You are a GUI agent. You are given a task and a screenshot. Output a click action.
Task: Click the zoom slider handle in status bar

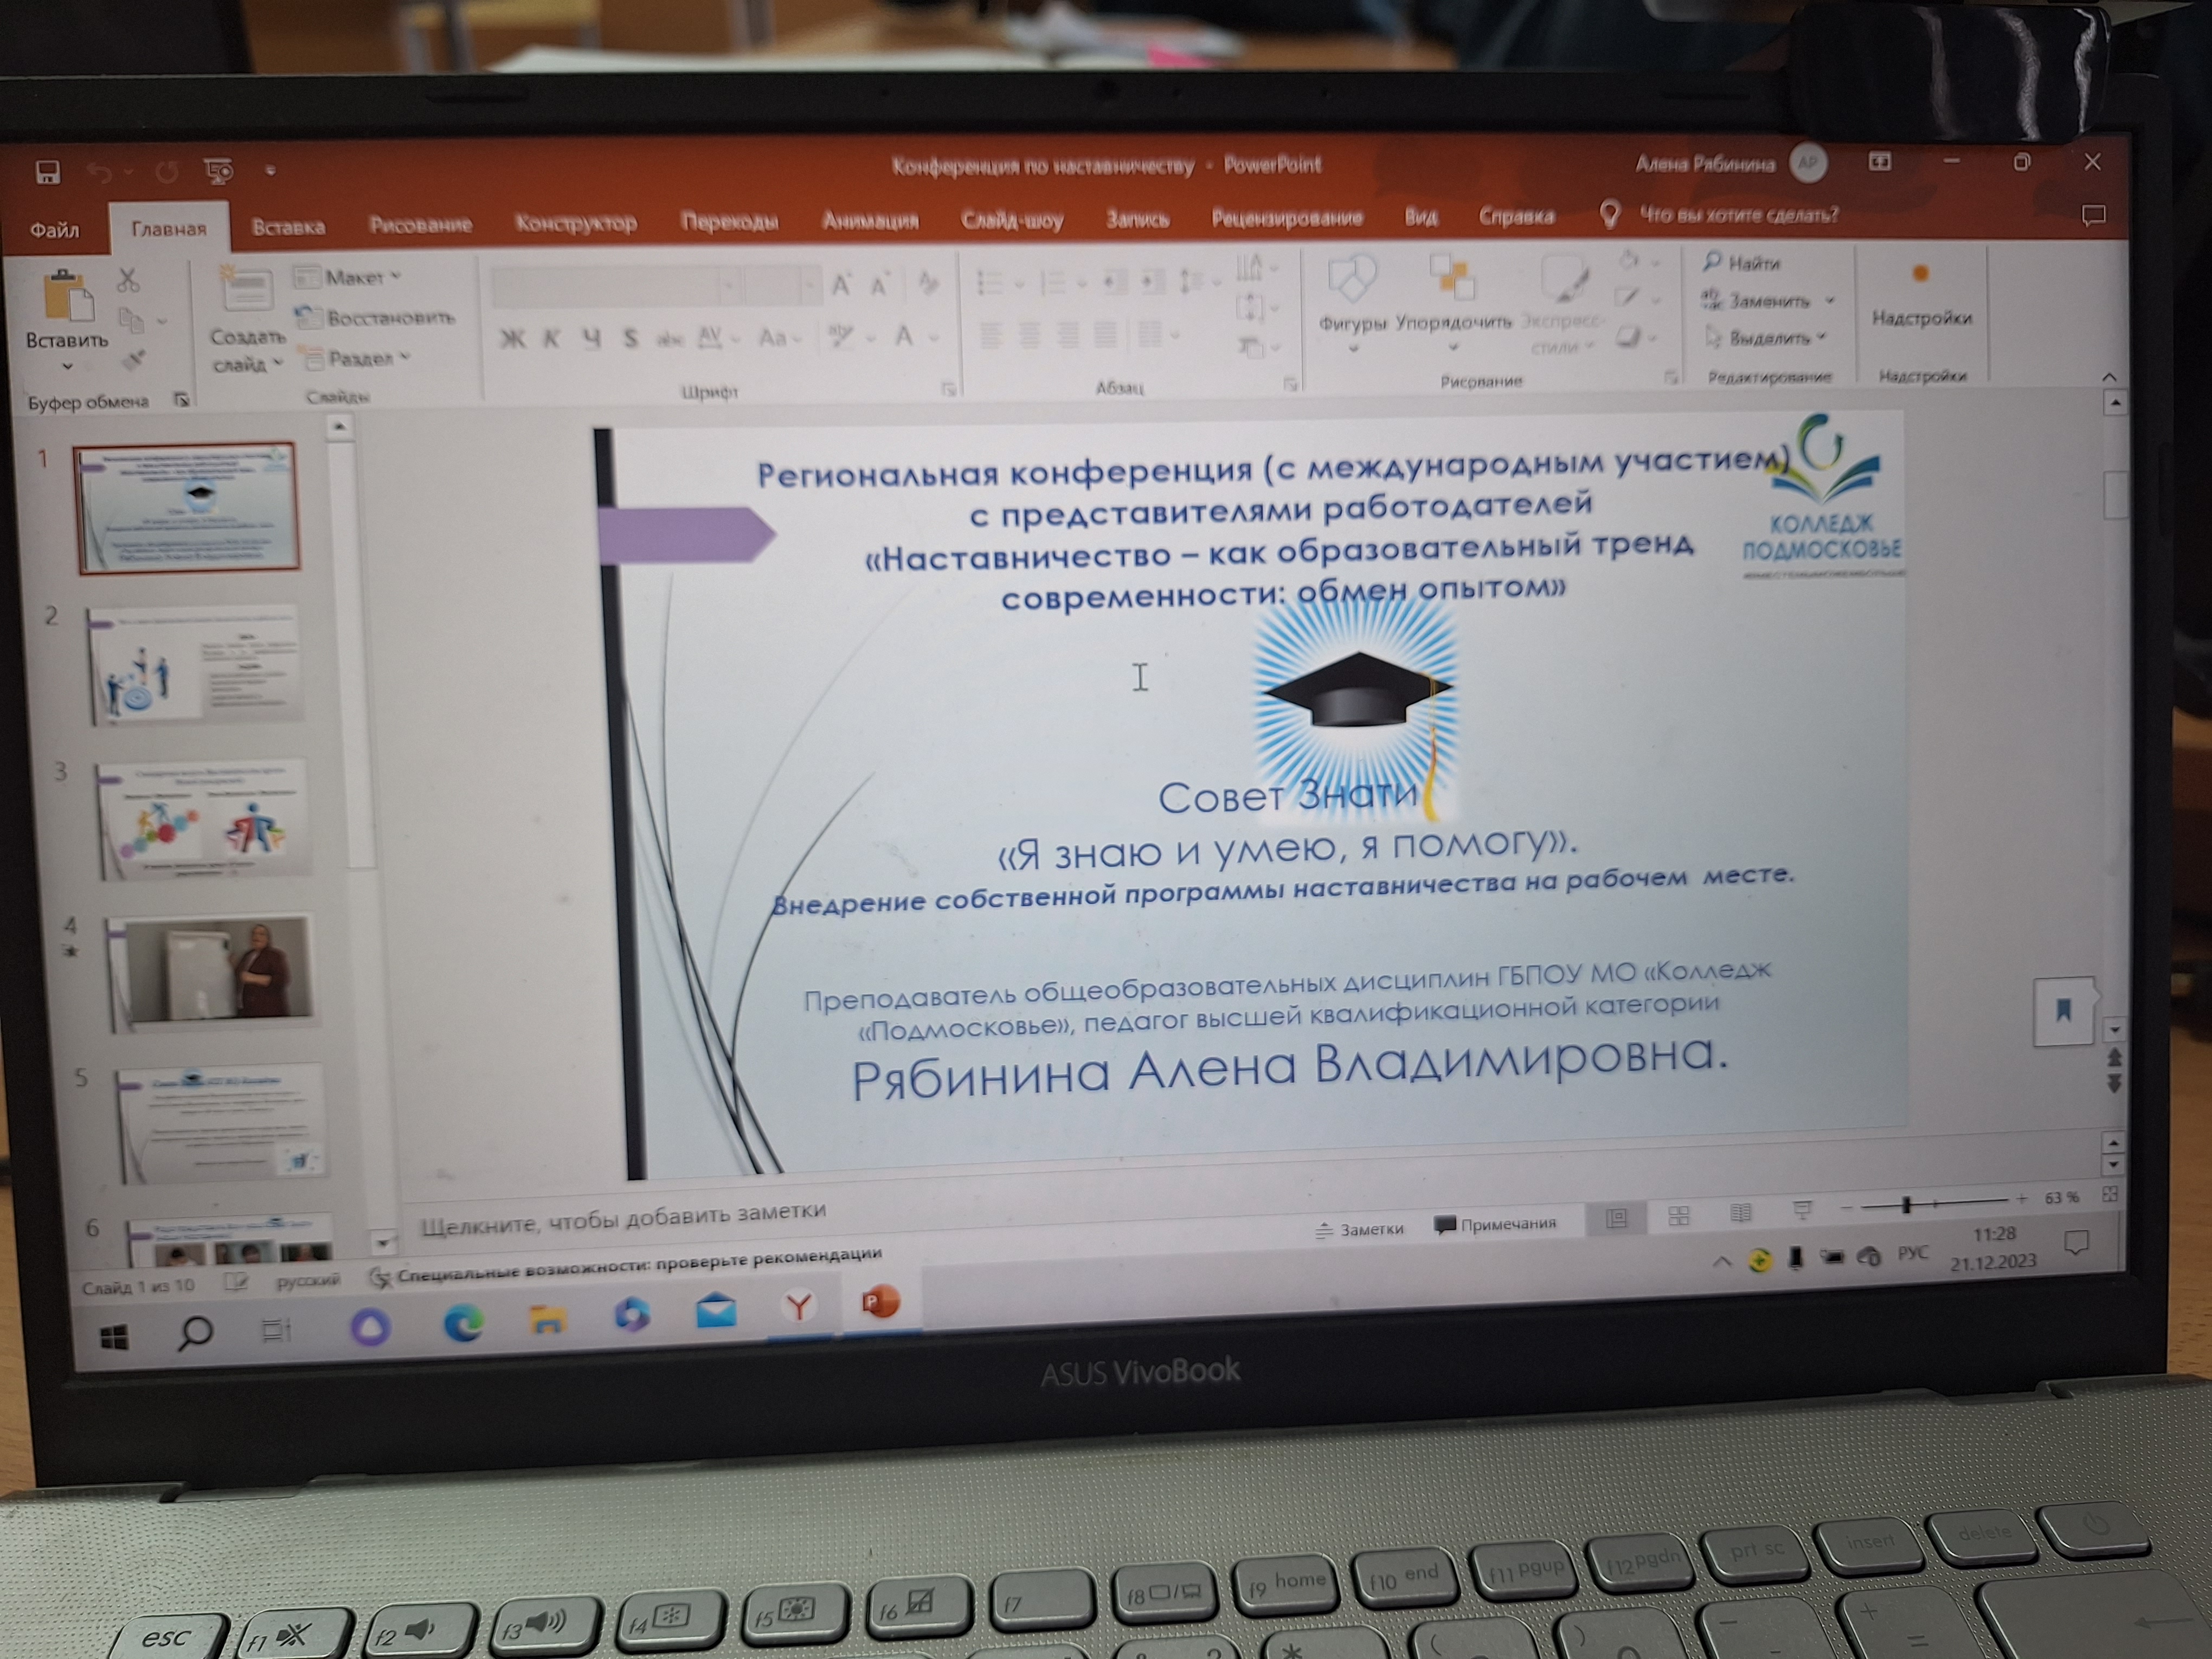pos(1906,1204)
